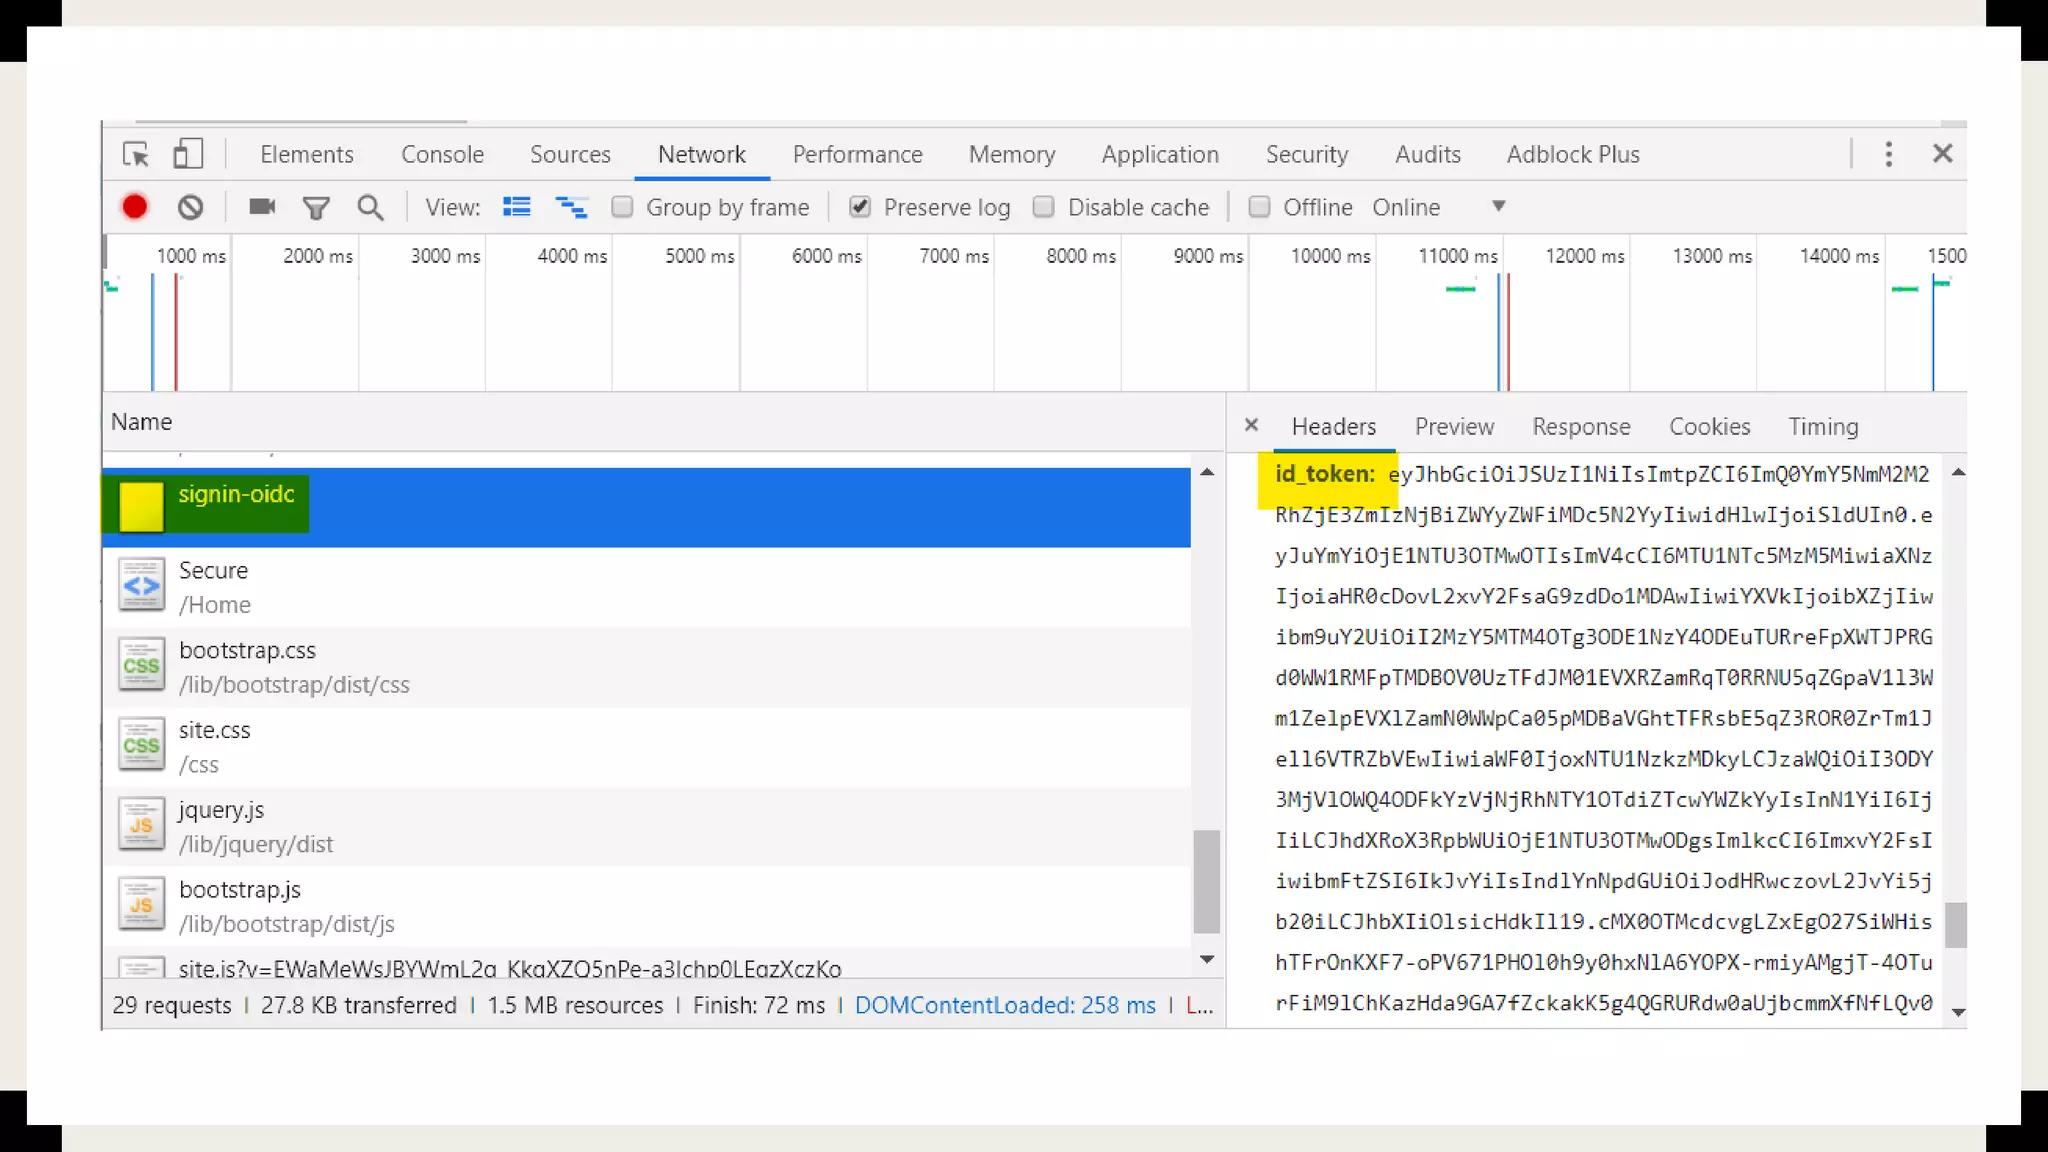Switch to large request rows view icon
Image resolution: width=2048 pixels, height=1152 pixels.
[x=517, y=207]
